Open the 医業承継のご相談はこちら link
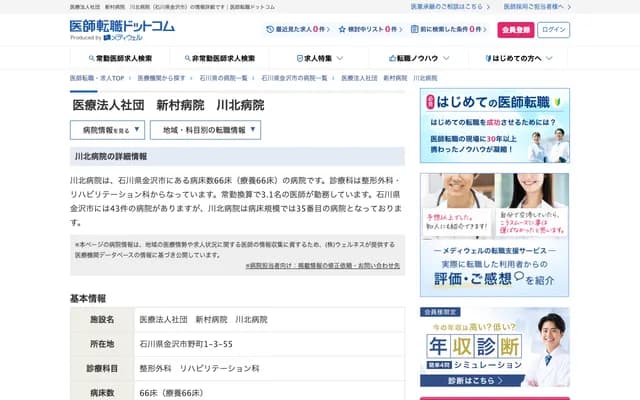 450,7
